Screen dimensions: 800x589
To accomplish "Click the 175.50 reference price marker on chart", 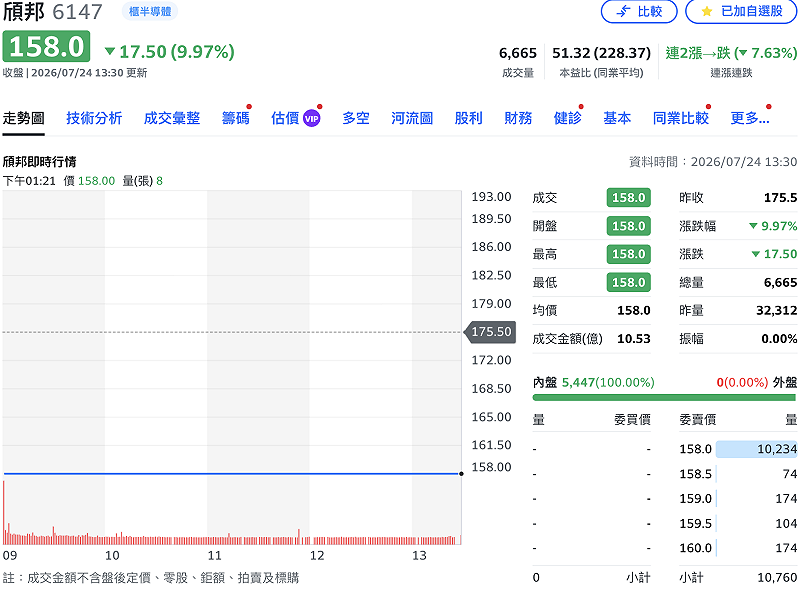I will coord(490,332).
